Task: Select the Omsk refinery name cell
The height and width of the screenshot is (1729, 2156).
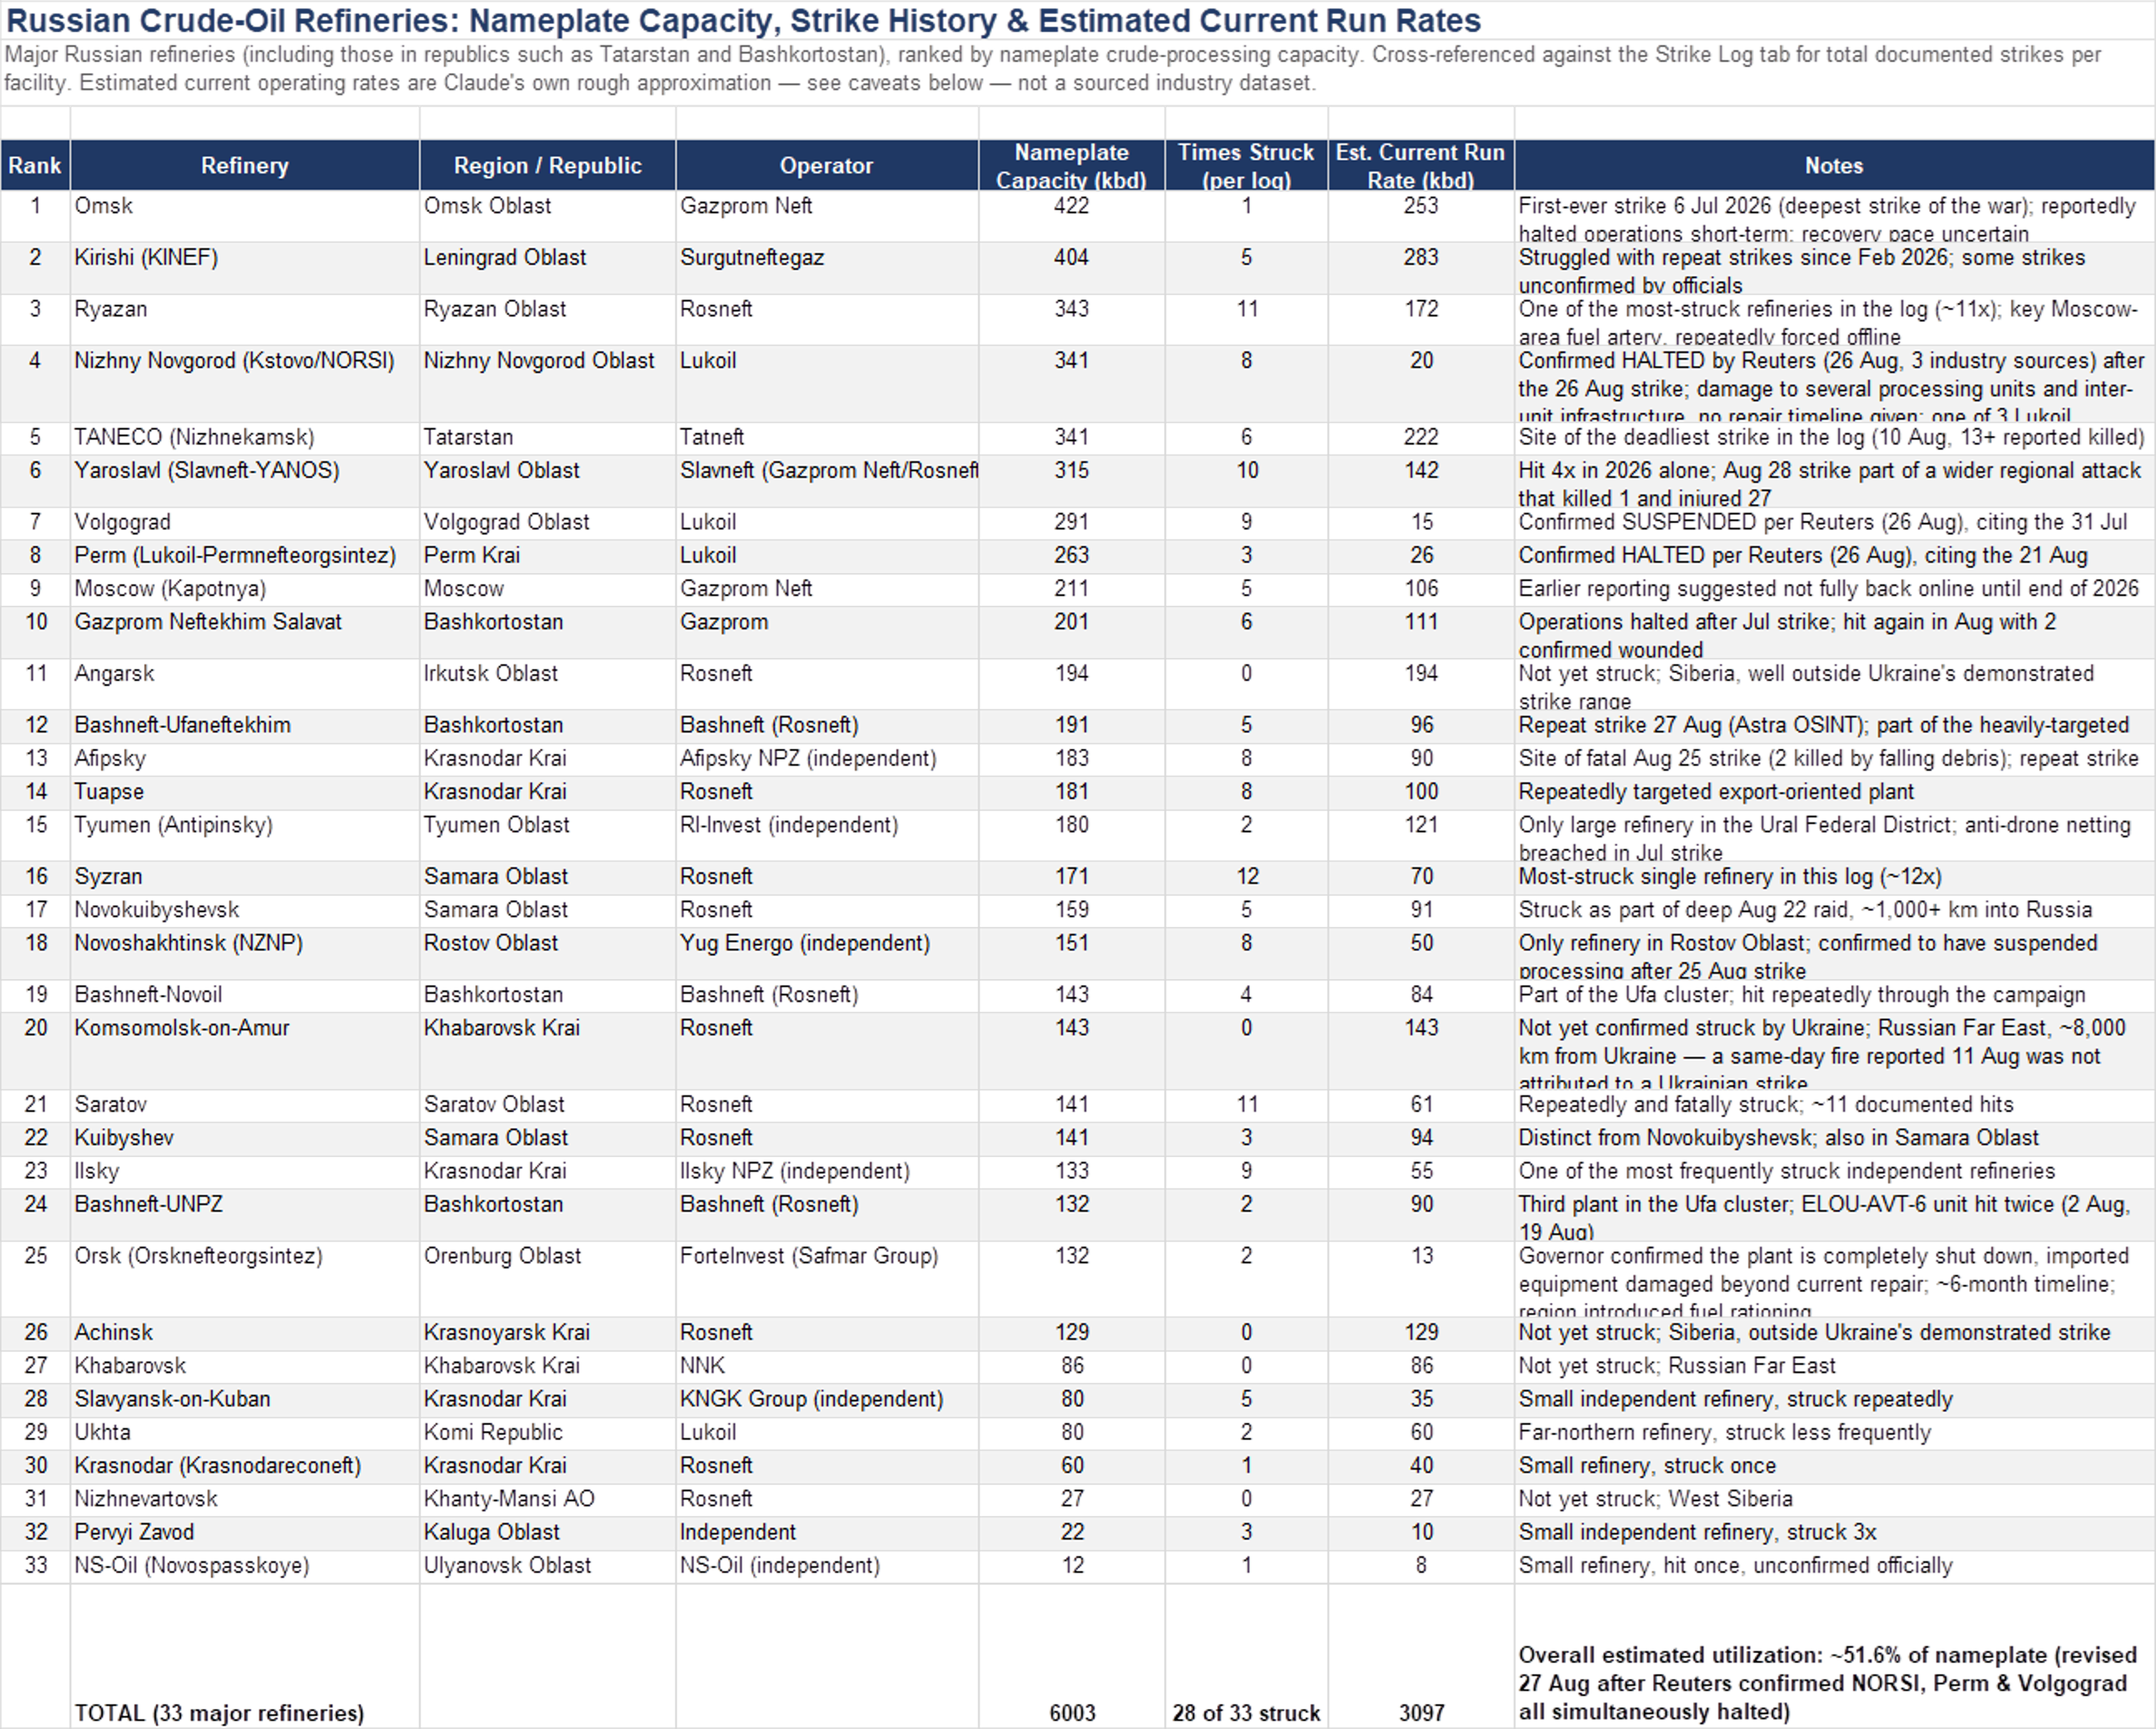Action: 245,216
